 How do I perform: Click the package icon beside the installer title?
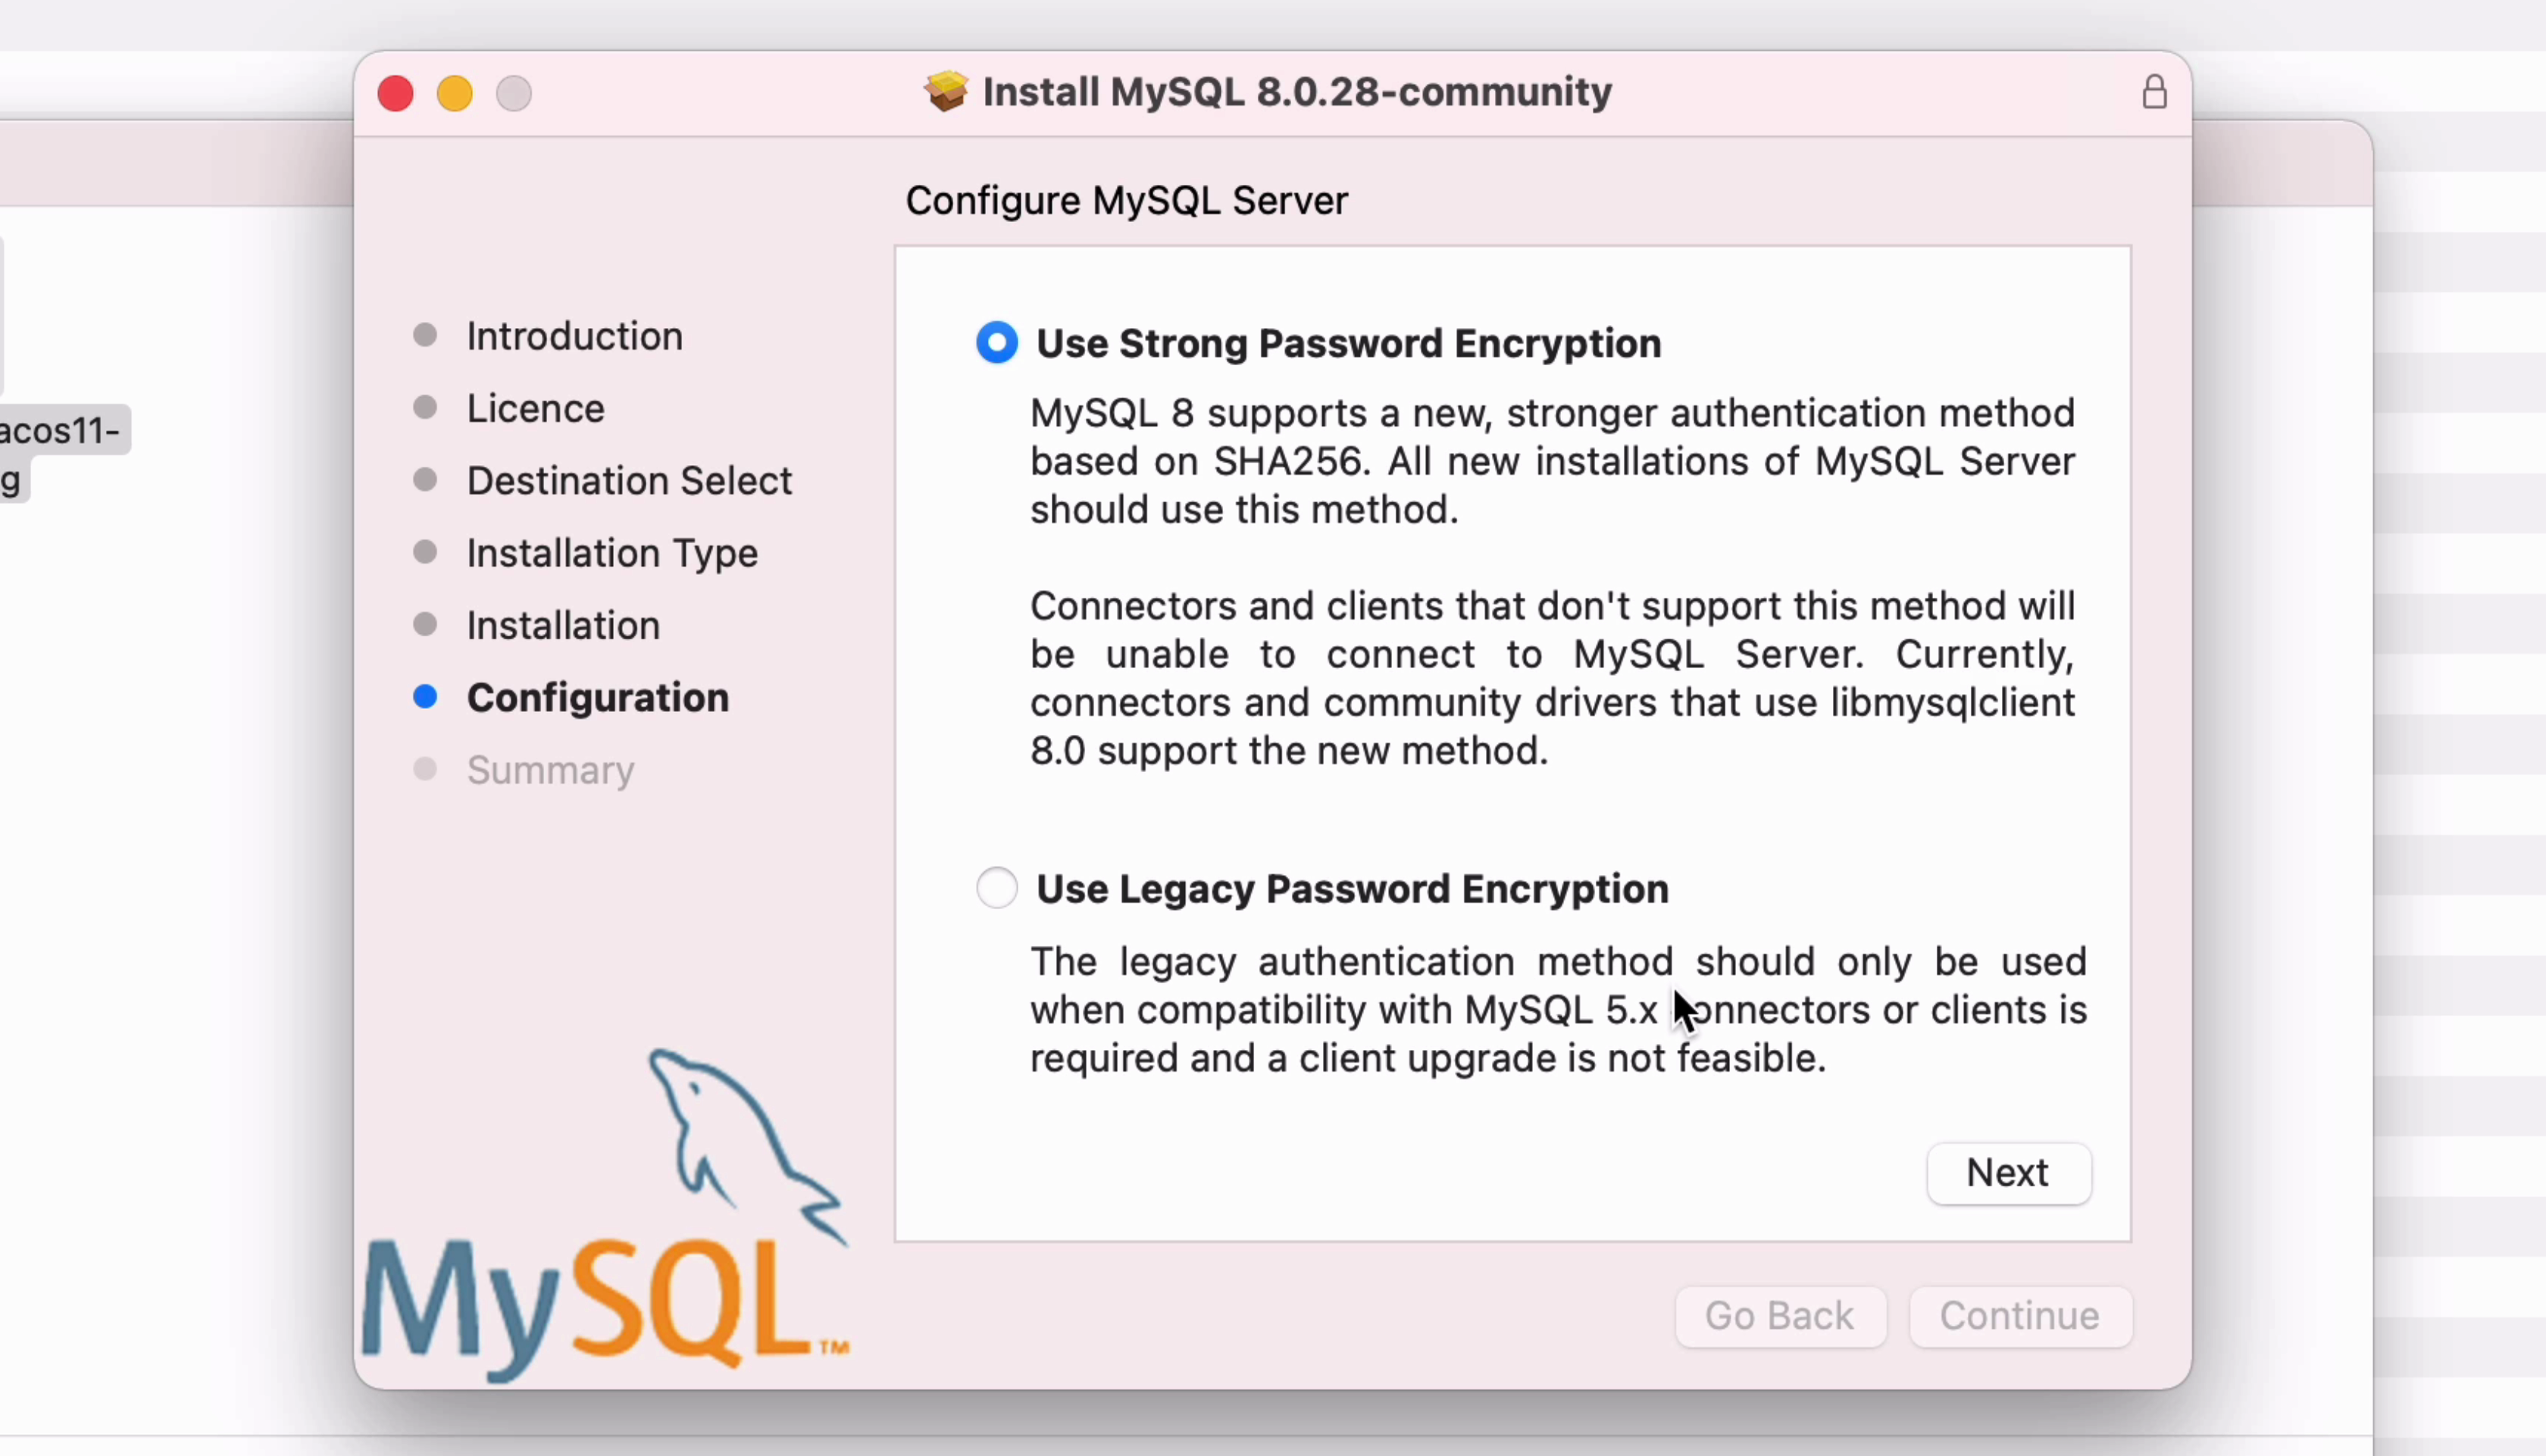pos(945,92)
